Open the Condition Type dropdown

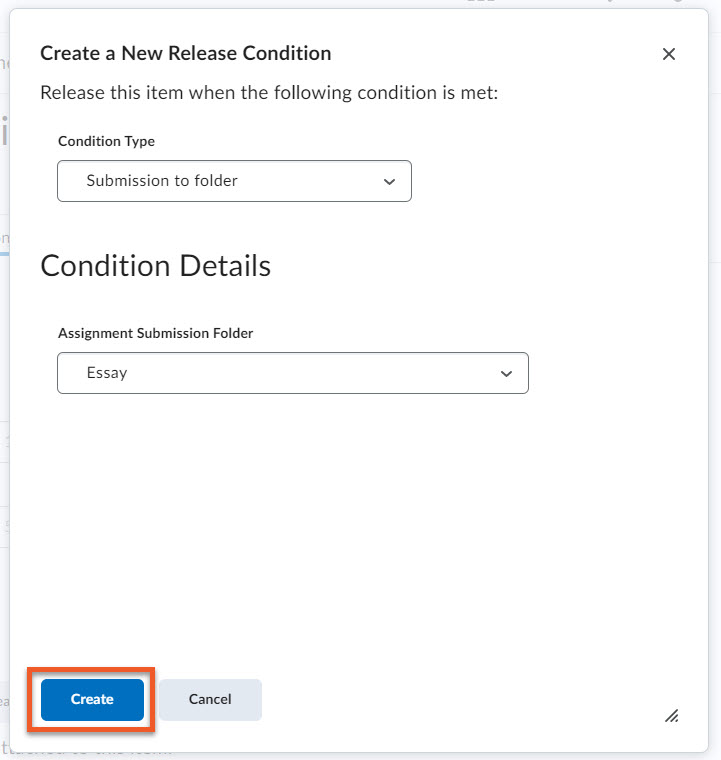(x=234, y=181)
